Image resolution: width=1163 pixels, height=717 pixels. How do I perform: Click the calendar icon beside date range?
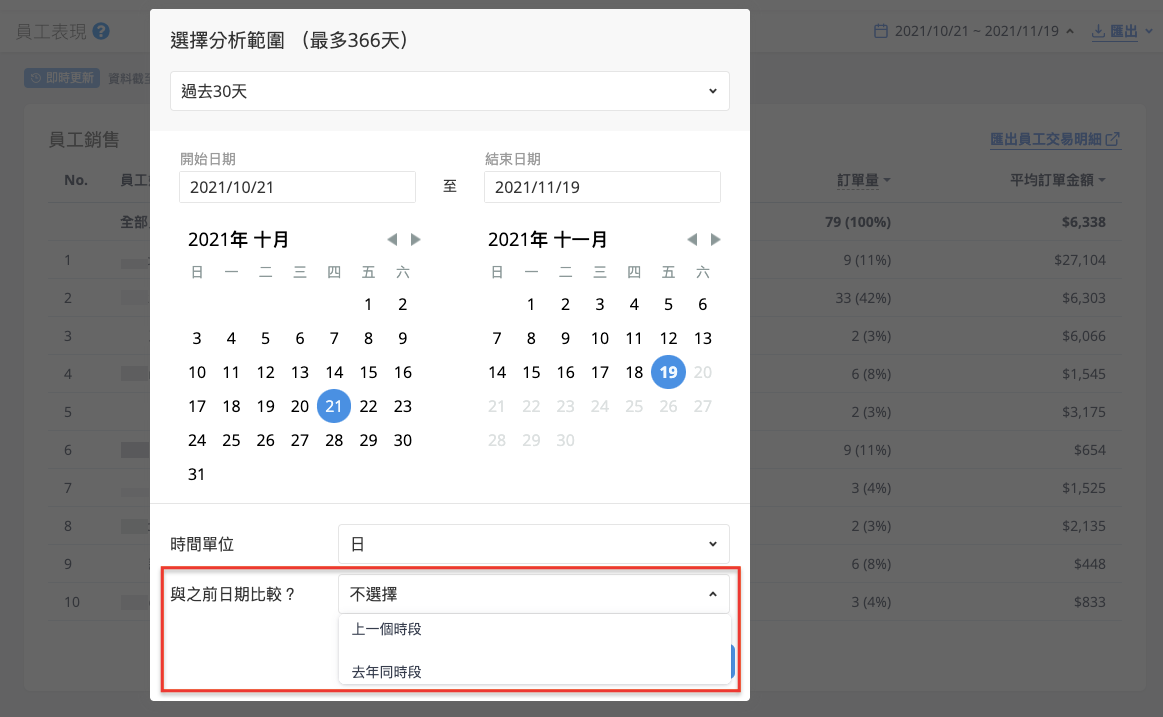pos(880,31)
